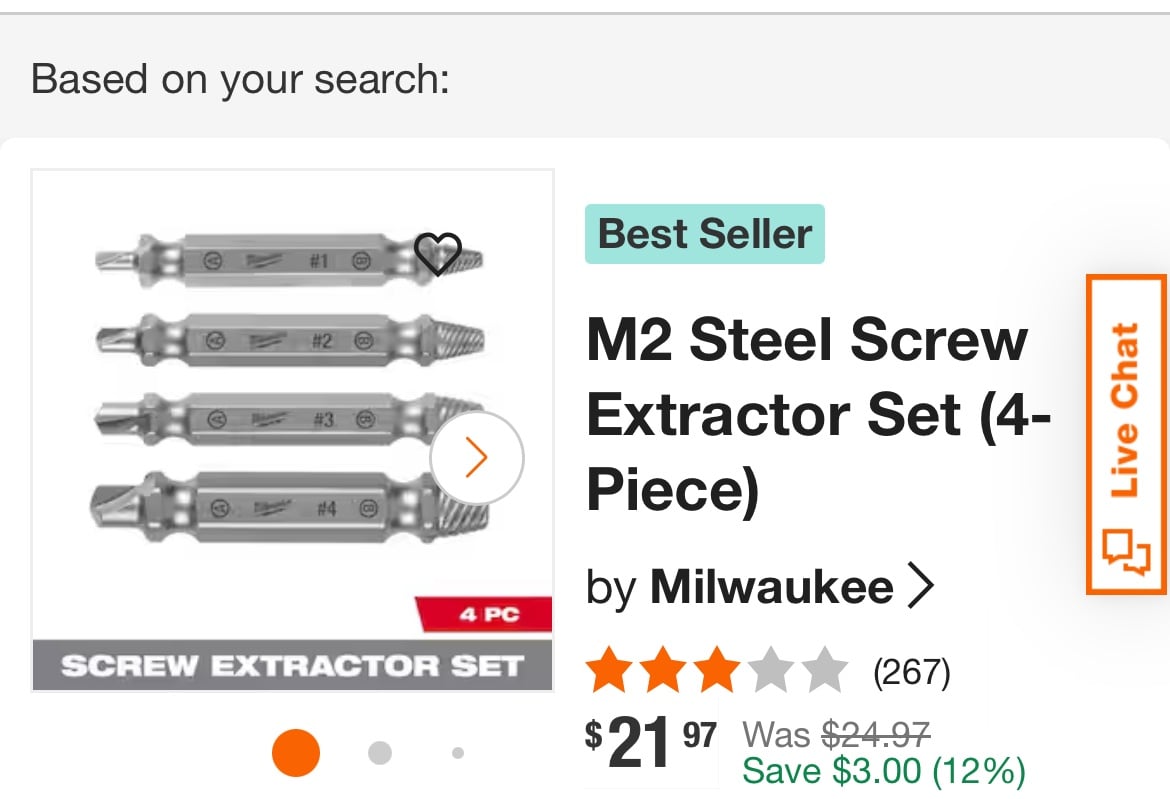Click the Live Chat speech bubble icon
Image resolution: width=1170 pixels, height=799 pixels.
(x=1126, y=552)
